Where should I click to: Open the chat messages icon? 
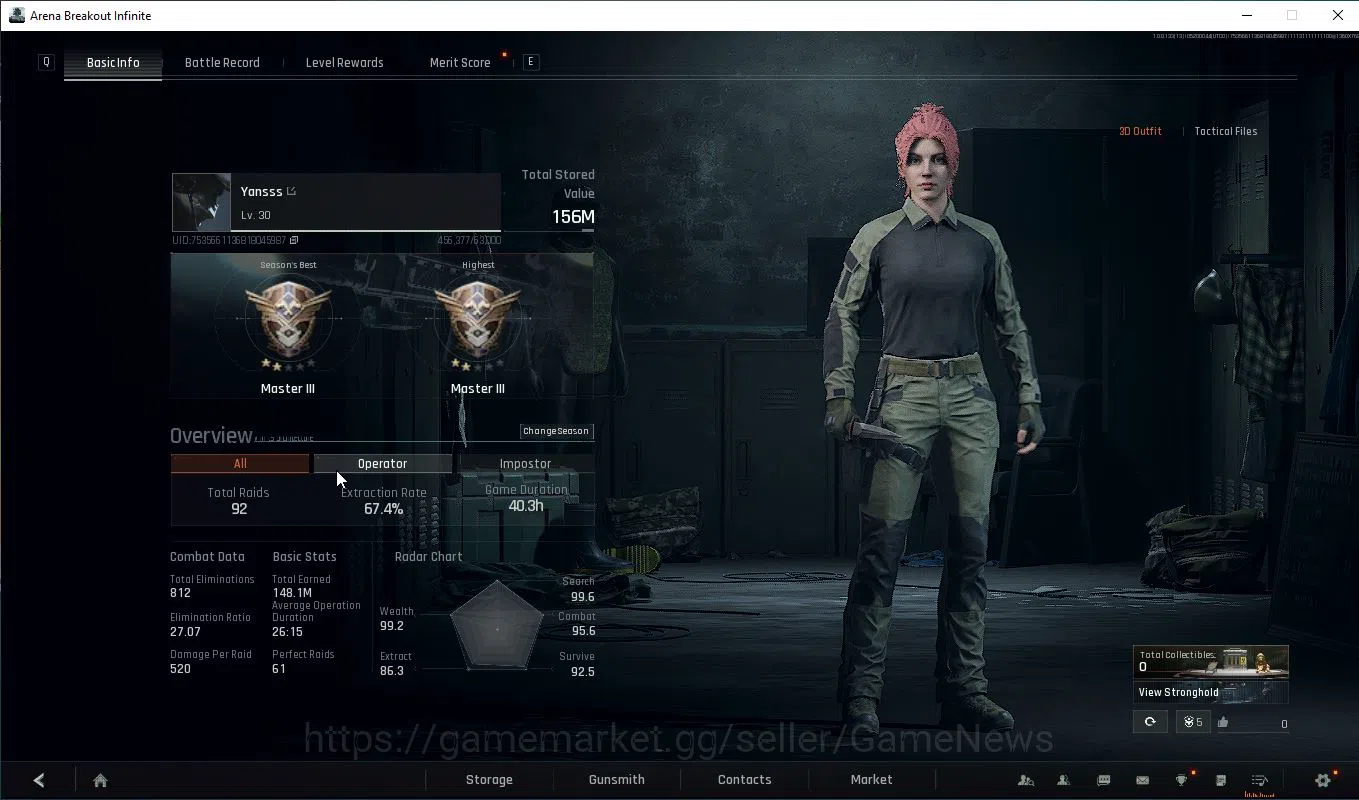click(1104, 780)
